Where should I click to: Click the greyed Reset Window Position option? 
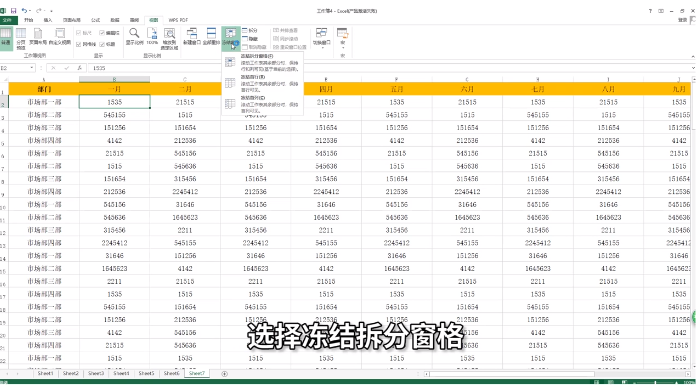click(290, 47)
